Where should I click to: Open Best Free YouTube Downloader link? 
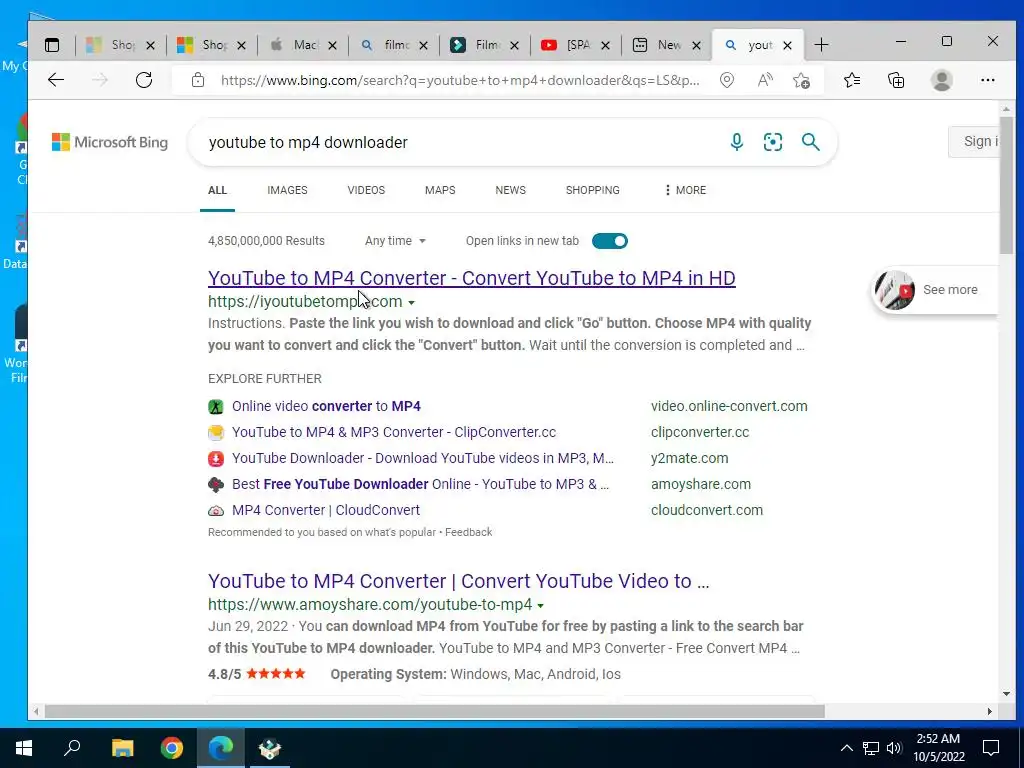pos(420,485)
